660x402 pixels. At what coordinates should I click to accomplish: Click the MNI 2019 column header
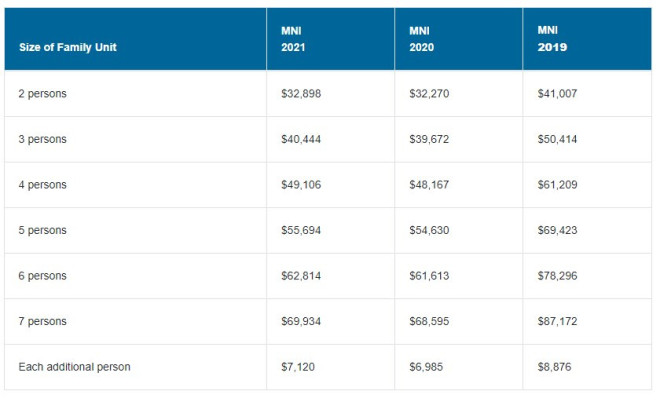point(549,39)
